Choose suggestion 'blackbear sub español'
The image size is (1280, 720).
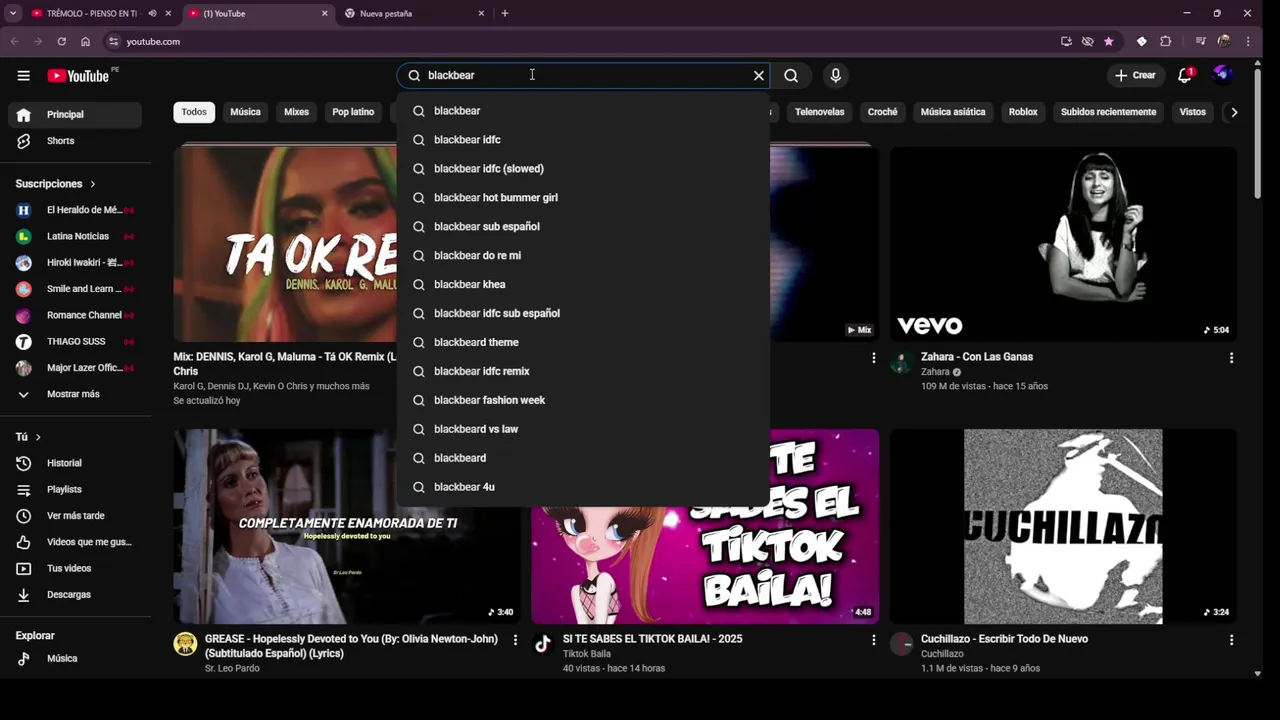583,227
